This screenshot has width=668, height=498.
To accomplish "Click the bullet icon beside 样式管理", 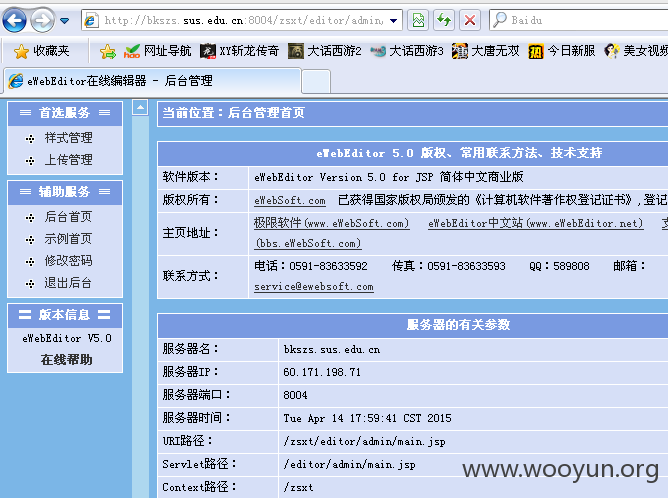I will click(30, 138).
